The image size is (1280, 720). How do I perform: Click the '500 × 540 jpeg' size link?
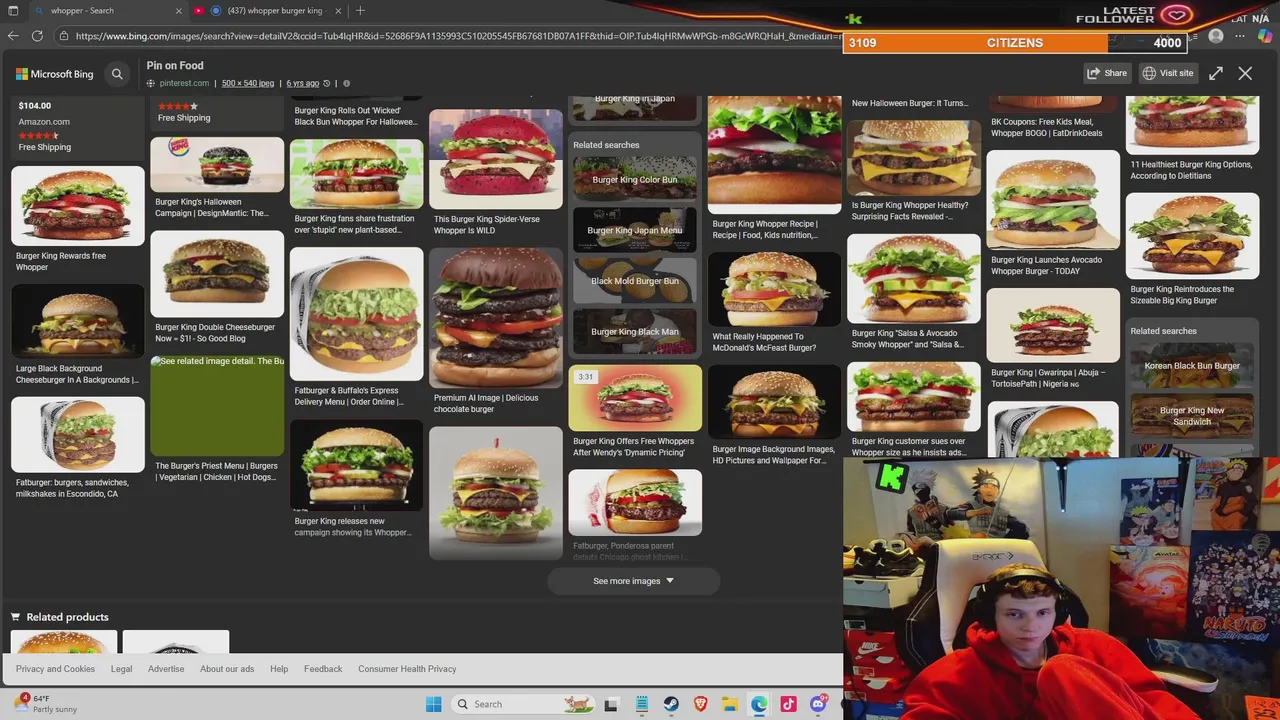click(248, 83)
